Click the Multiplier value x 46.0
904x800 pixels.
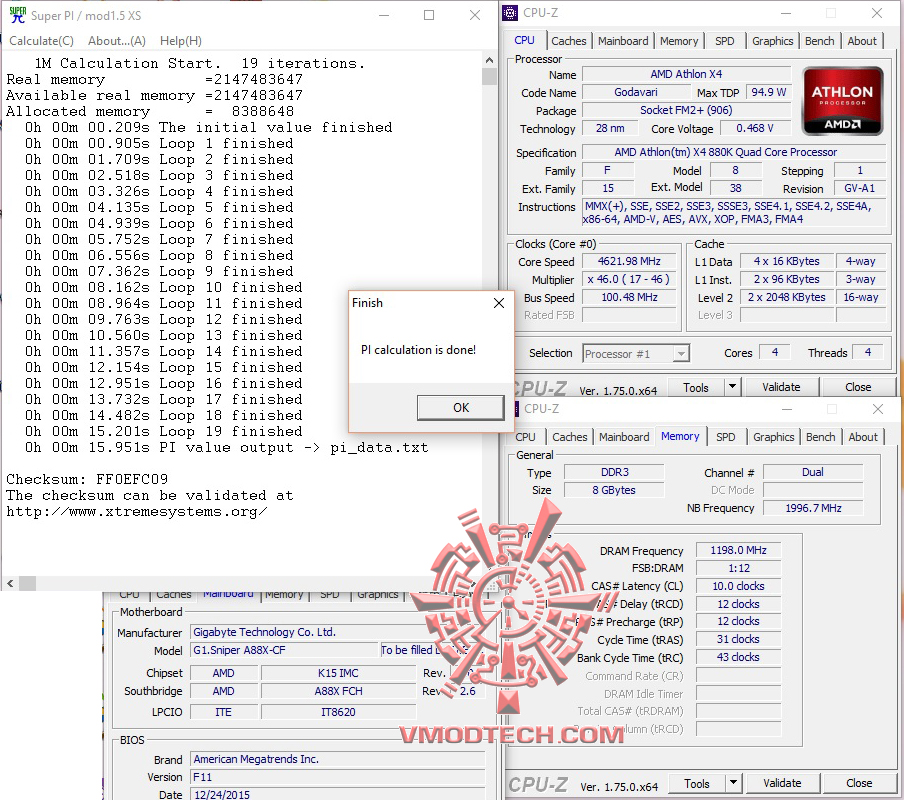[x=629, y=279]
